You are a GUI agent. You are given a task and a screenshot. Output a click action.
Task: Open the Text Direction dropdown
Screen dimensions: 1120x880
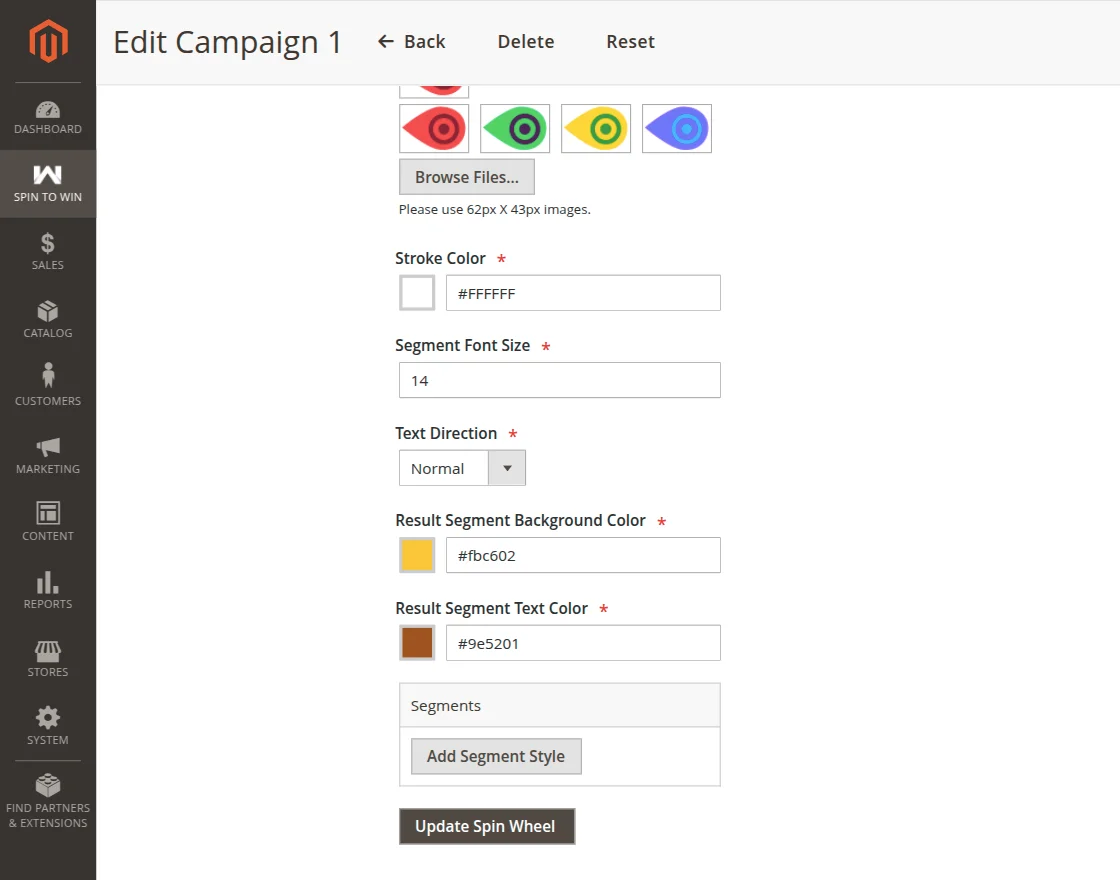[462, 468]
